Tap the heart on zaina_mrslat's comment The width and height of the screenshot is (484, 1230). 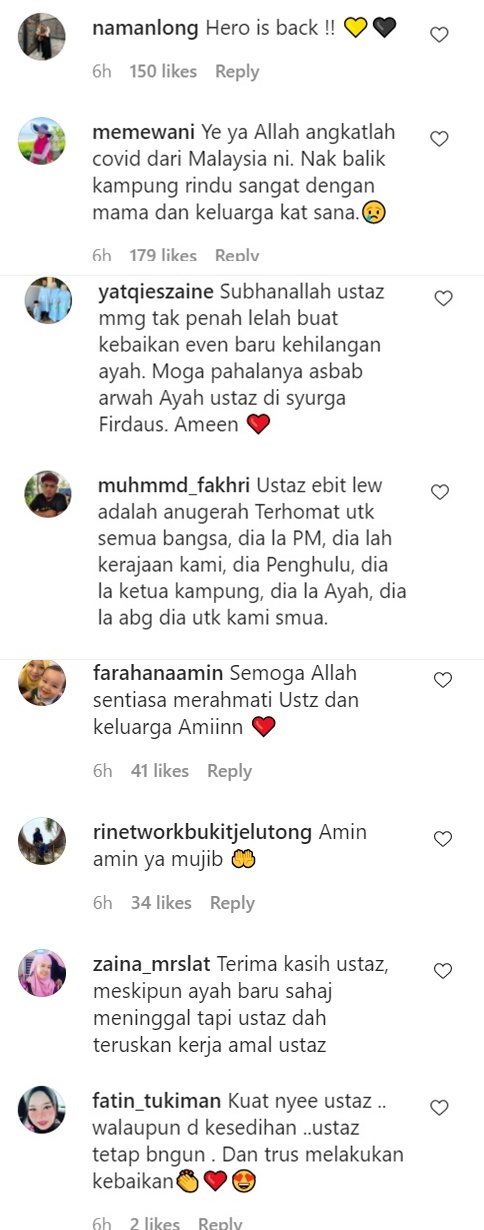[443, 970]
